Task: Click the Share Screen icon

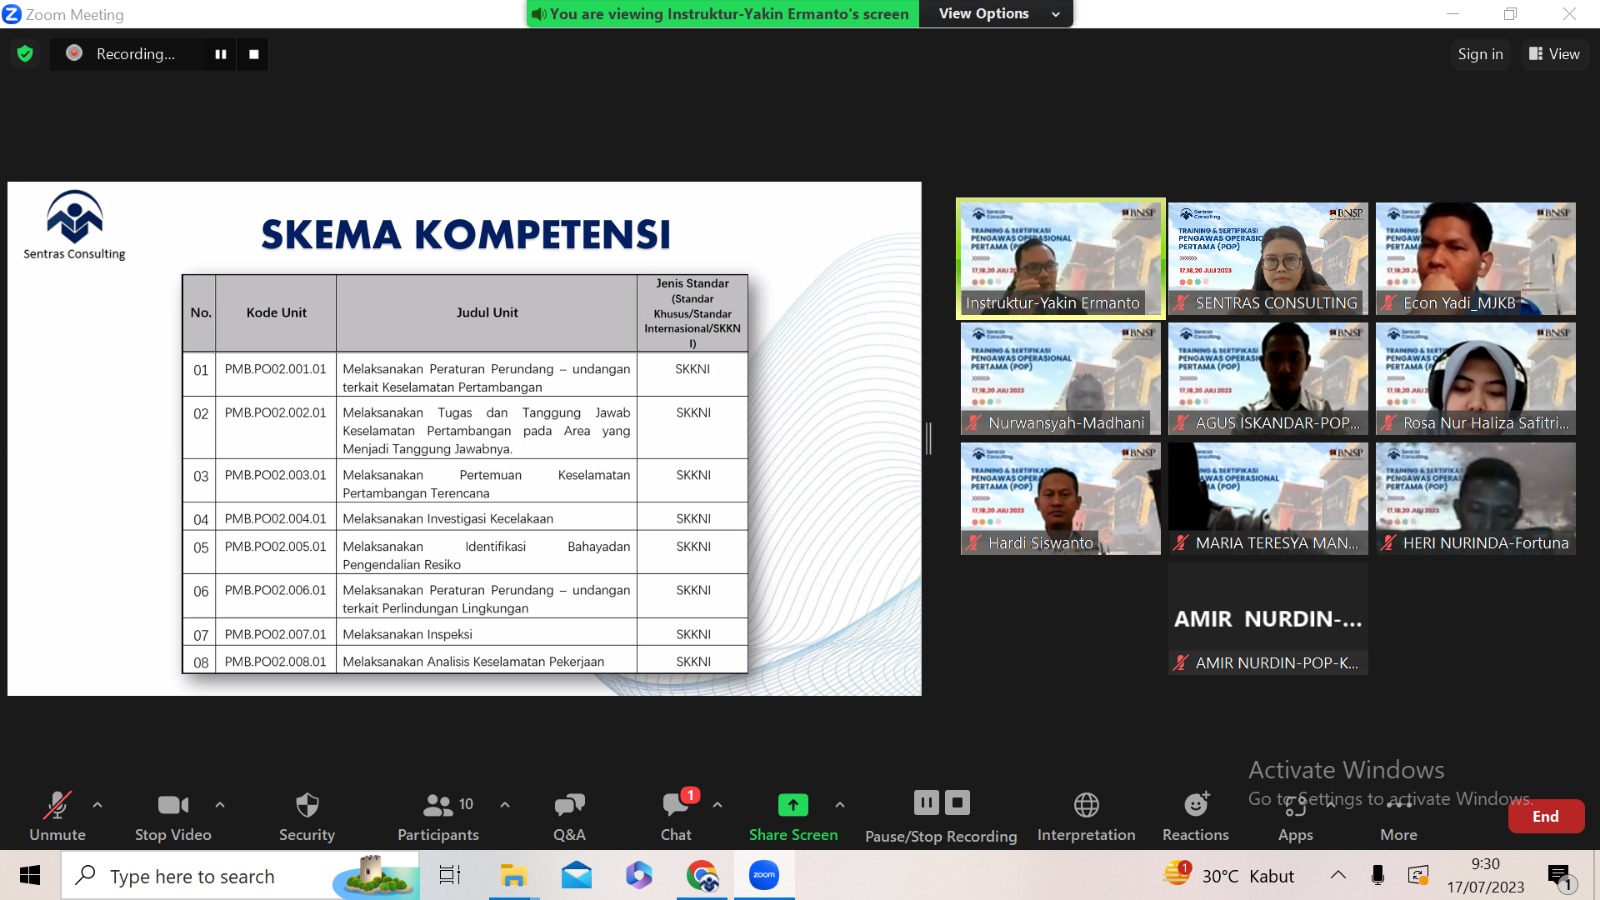Action: click(x=792, y=804)
